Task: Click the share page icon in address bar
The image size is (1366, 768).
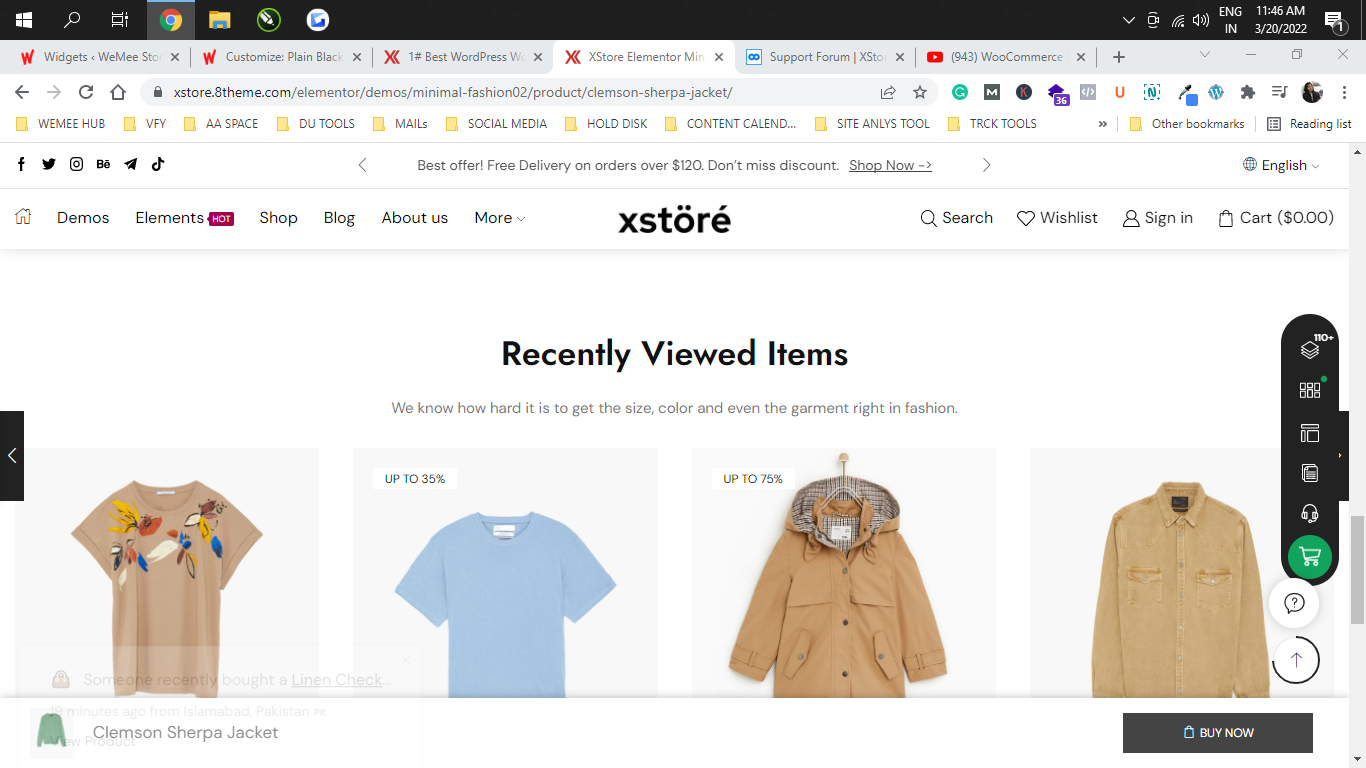Action: pyautogui.click(x=888, y=92)
